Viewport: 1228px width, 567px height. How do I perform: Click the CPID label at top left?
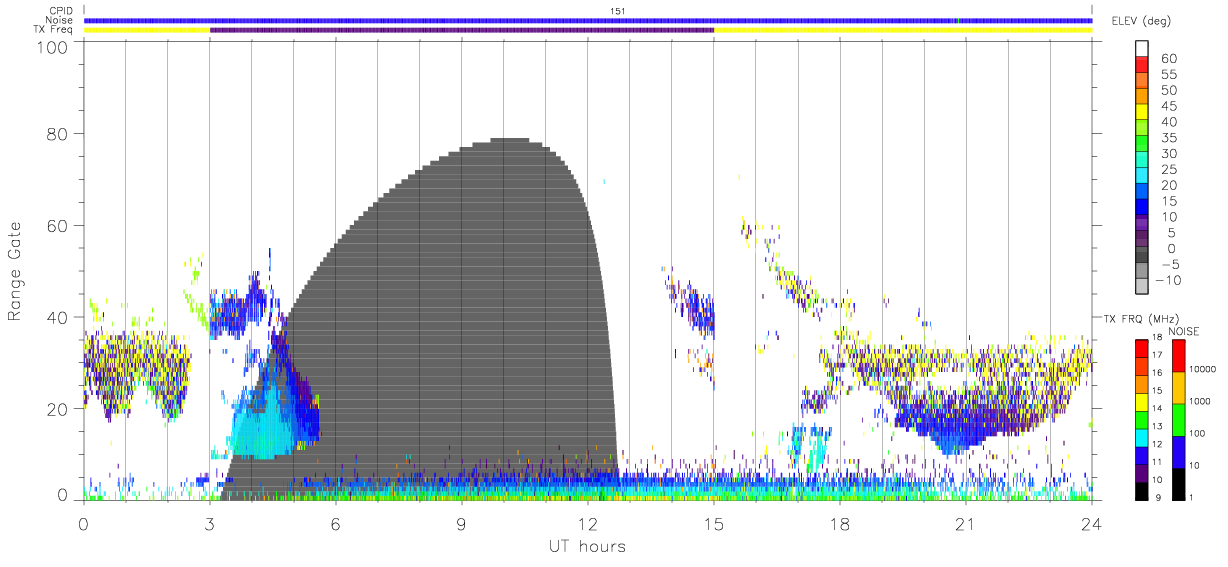pyautogui.click(x=62, y=11)
